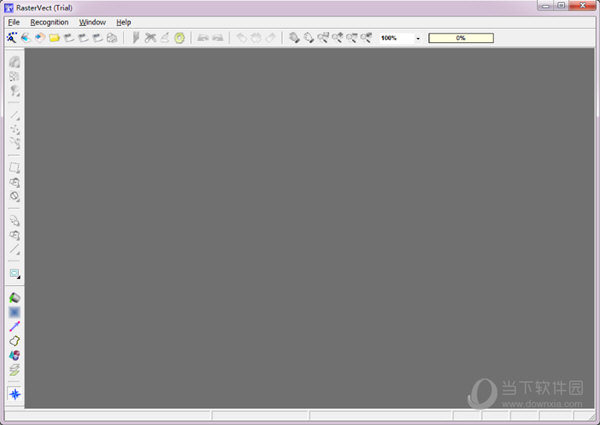Click the second hand tool icon

tap(308, 37)
